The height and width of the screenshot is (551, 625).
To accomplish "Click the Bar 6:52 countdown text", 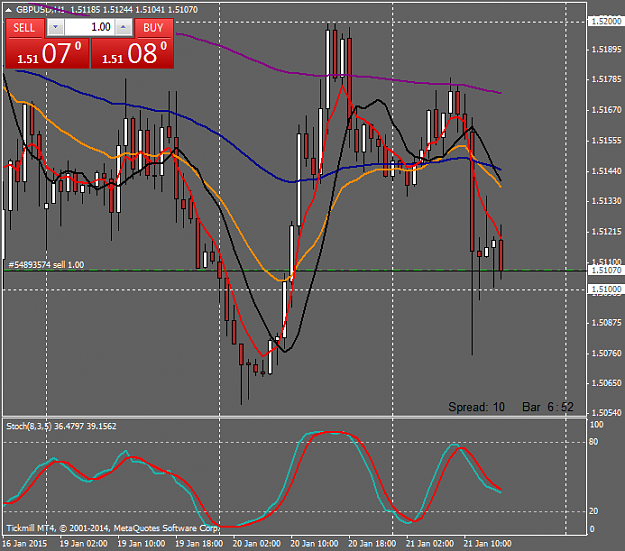I will click(x=548, y=407).
